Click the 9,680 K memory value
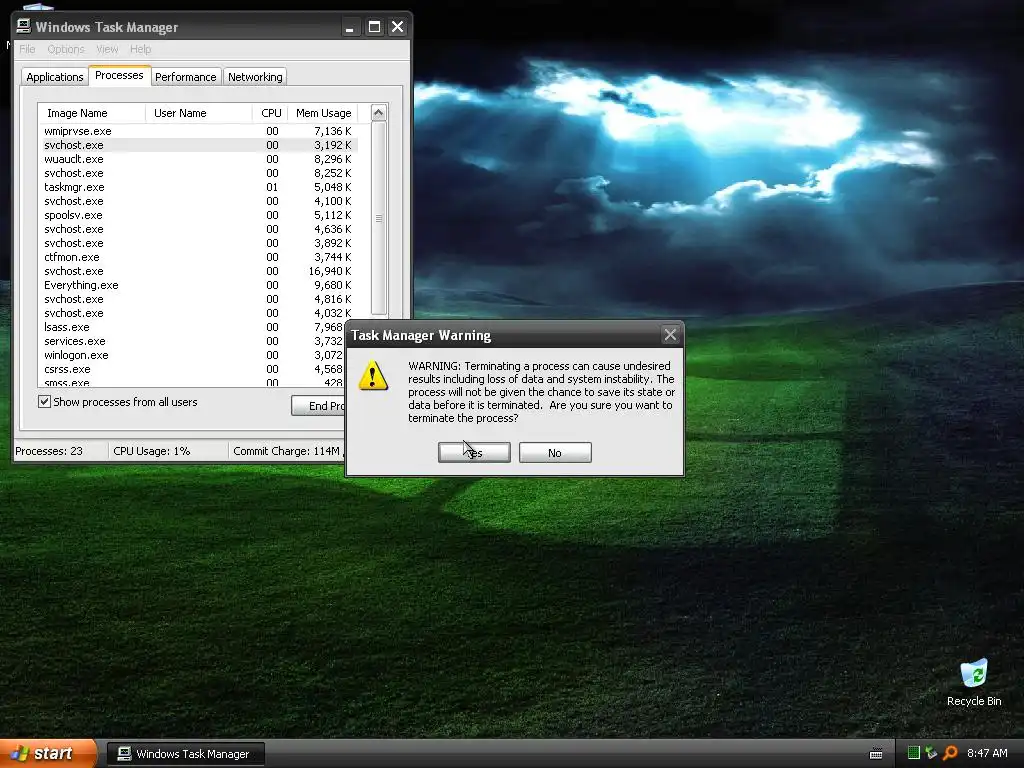 332,285
